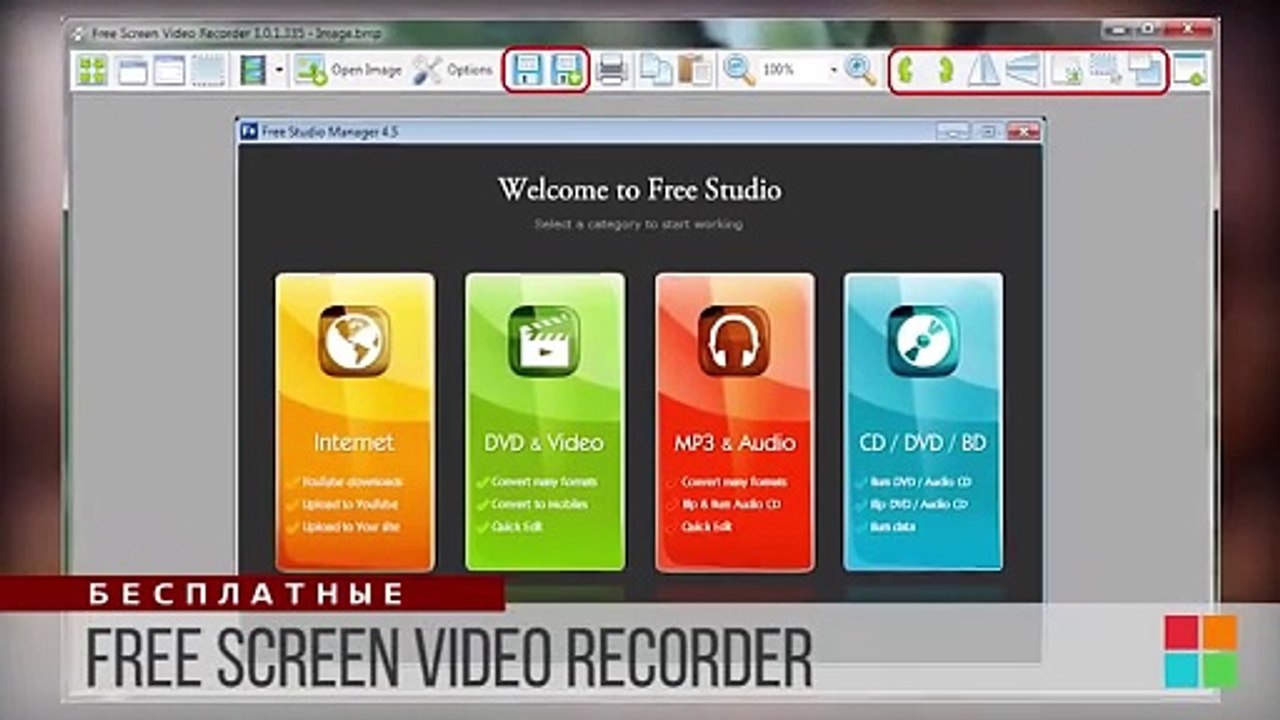Open the Options settings
Viewport: 1280px width, 720px height.
click(x=453, y=70)
